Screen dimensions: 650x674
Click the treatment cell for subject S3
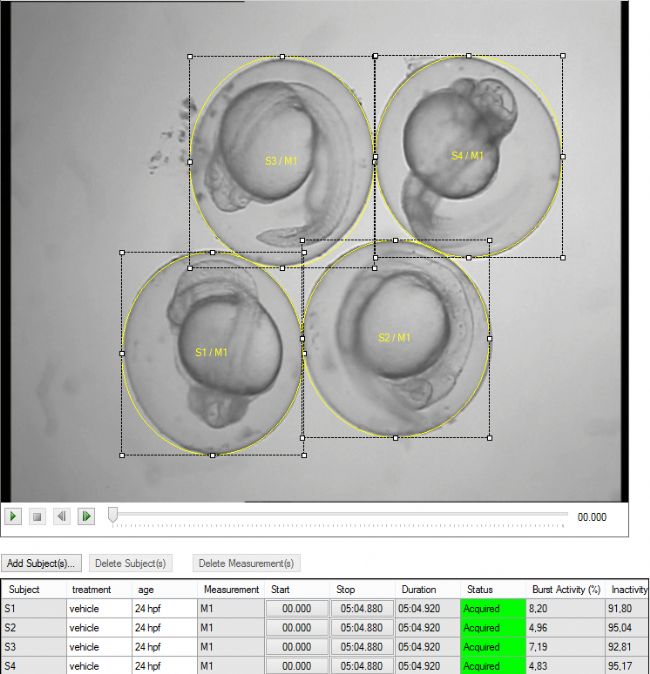tap(97, 646)
